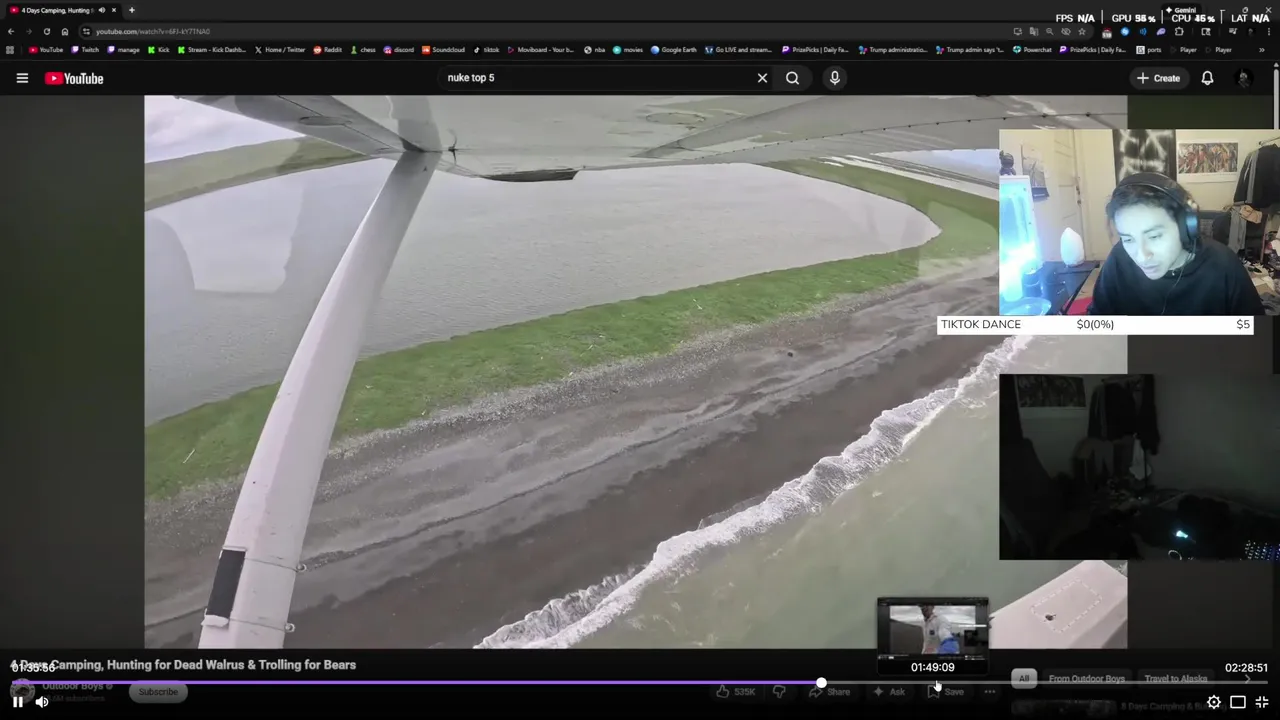
Task: Open the more actions ellipsis menu
Action: coord(990,692)
